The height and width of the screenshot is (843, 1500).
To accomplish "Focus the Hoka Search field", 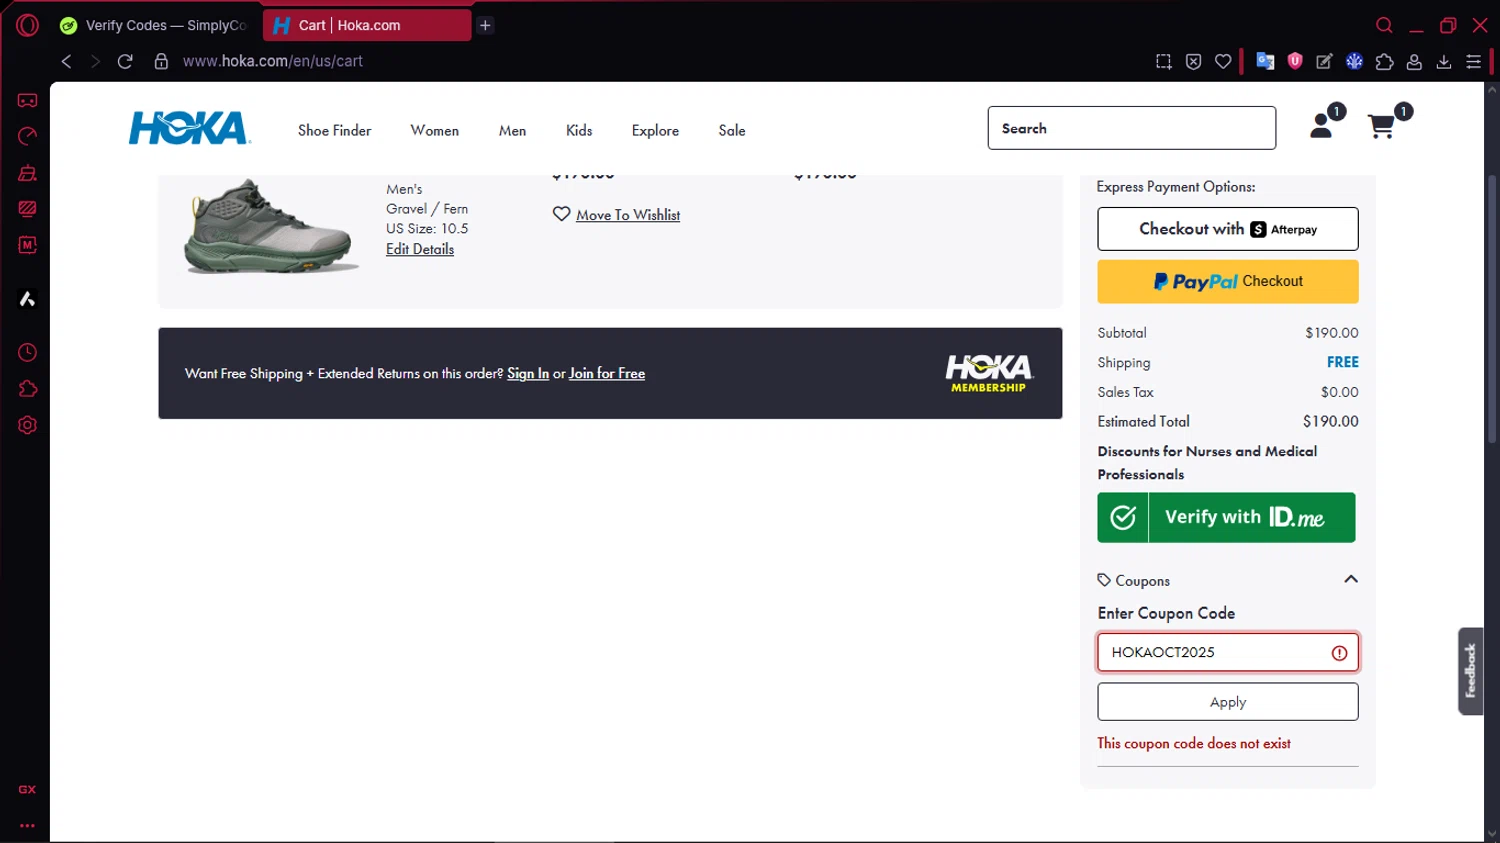I will [1132, 128].
